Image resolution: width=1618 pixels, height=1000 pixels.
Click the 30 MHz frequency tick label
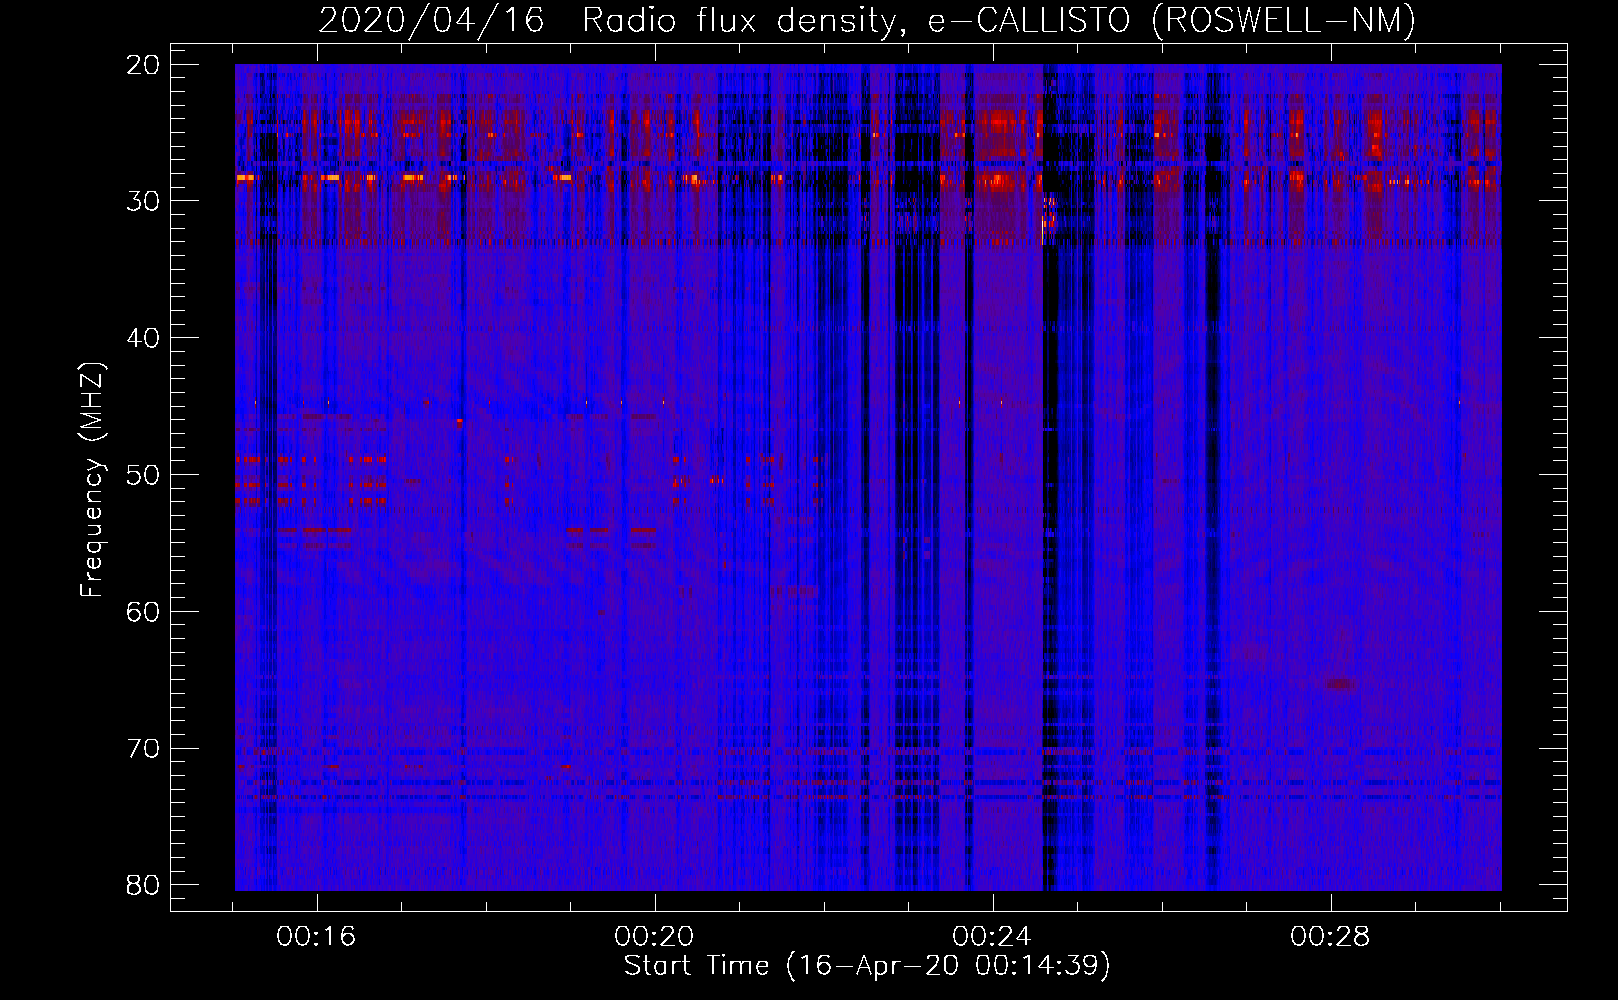click(144, 201)
